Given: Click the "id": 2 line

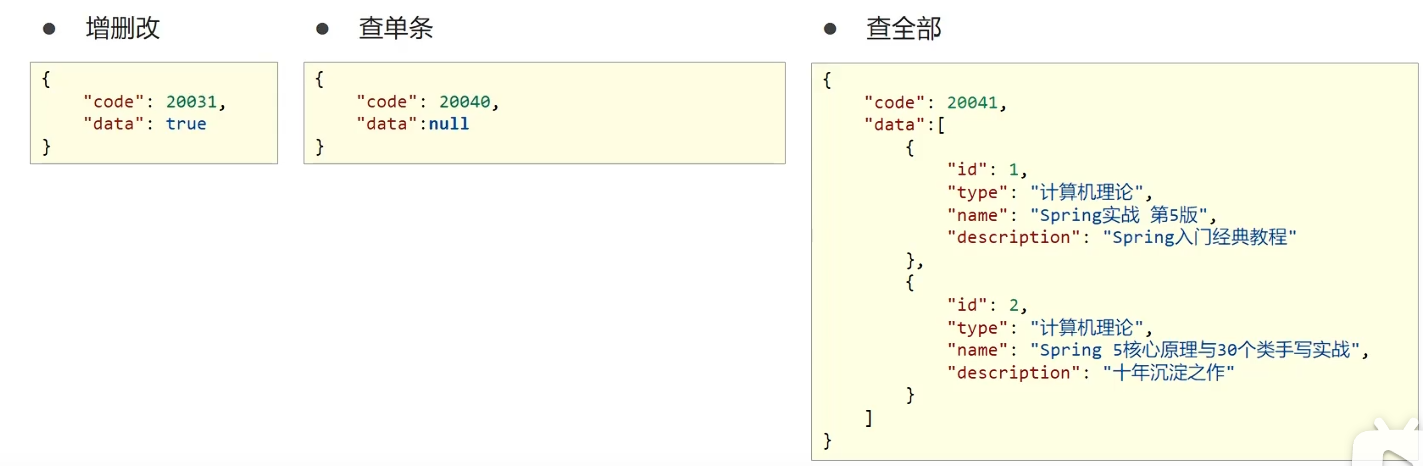Looking at the screenshot, I should click(987, 305).
